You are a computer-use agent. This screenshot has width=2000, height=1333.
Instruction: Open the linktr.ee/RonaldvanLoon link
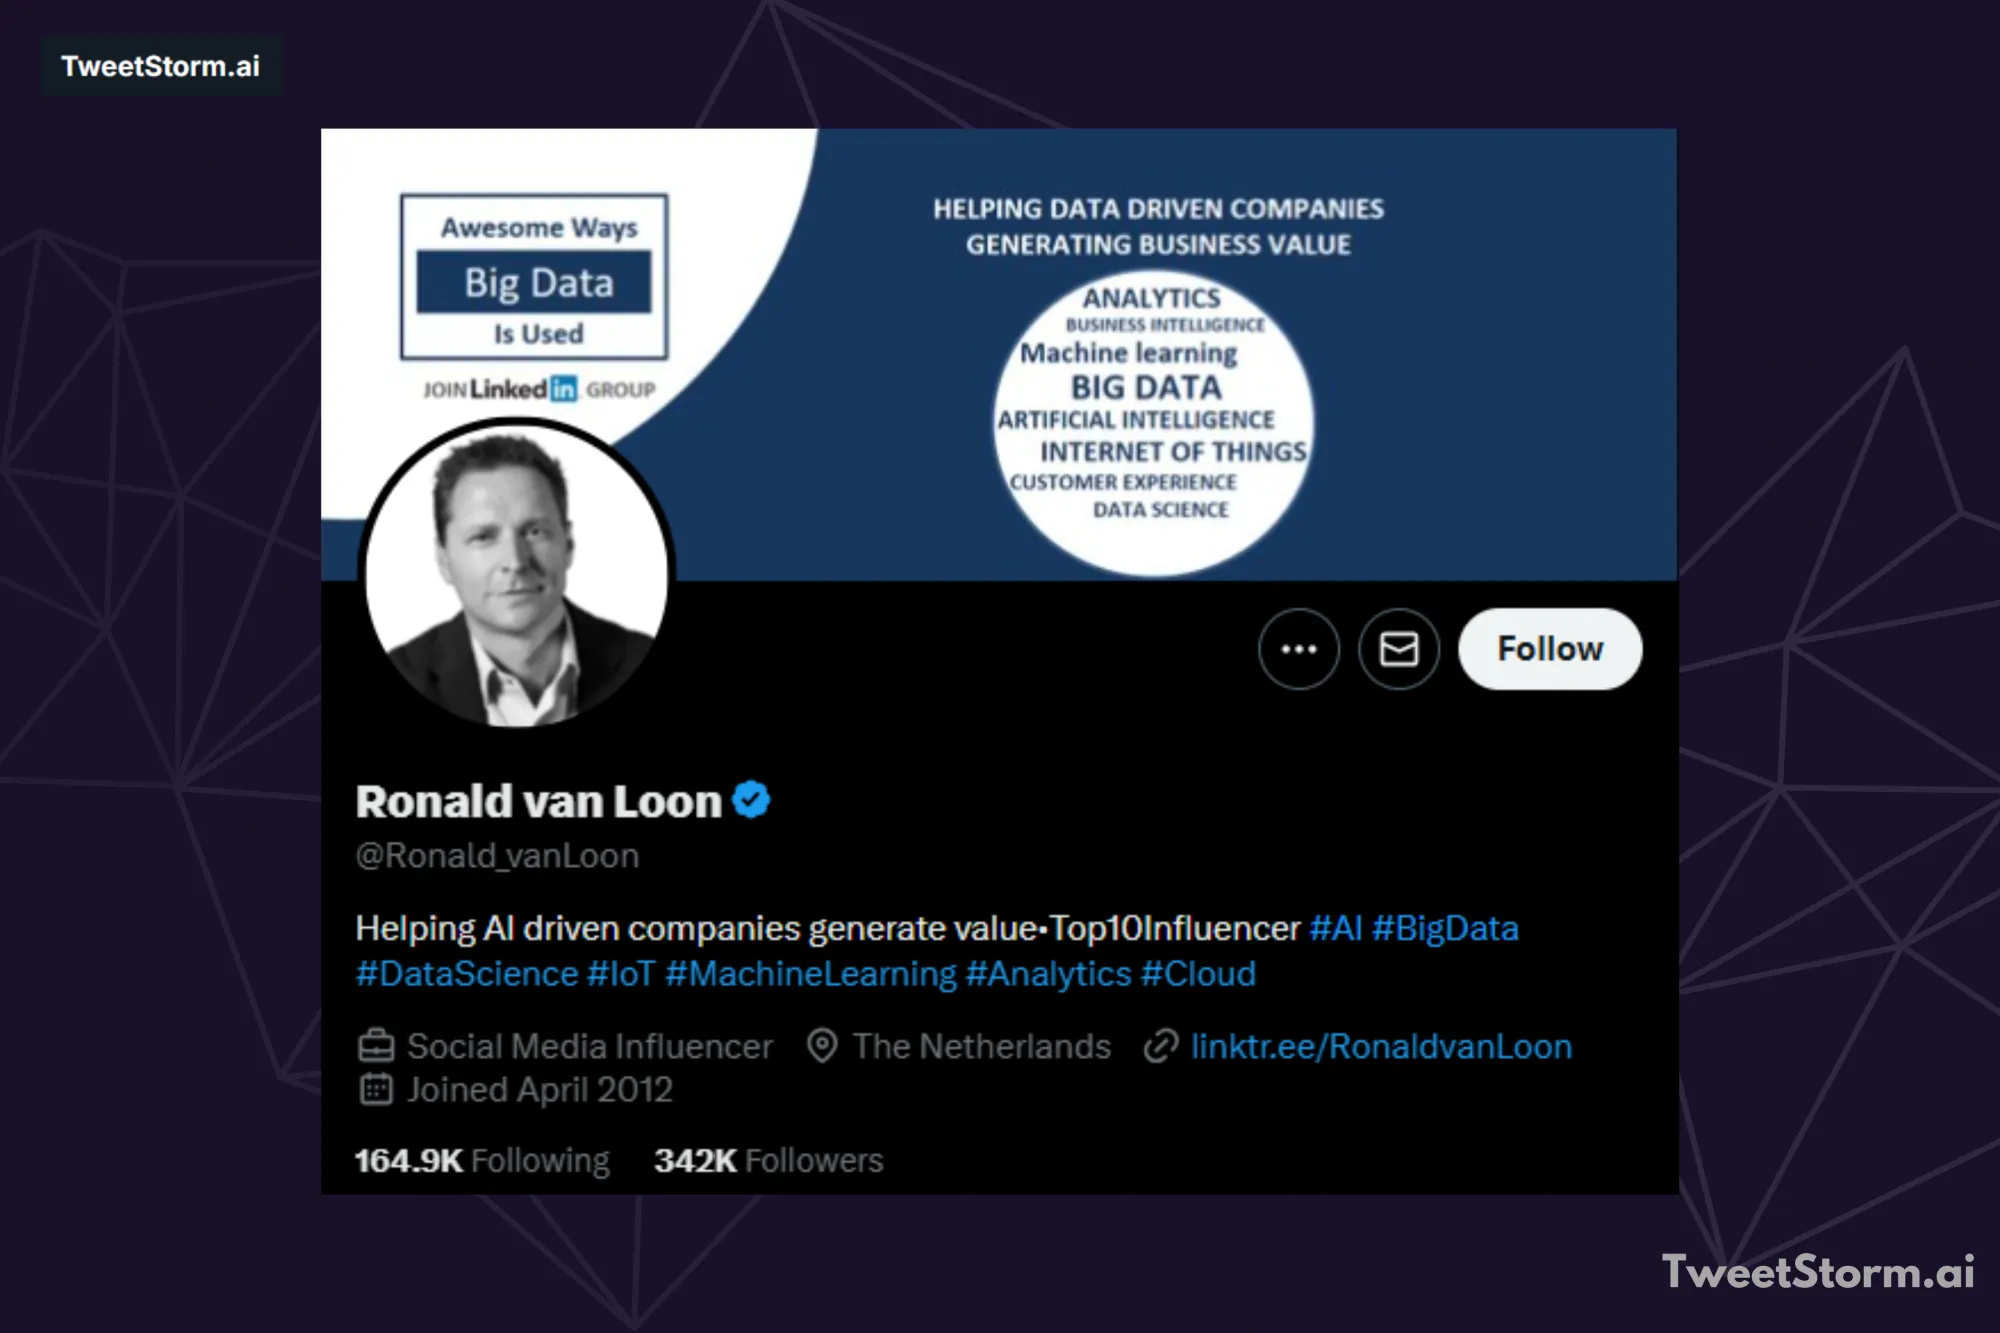[x=1380, y=1046]
